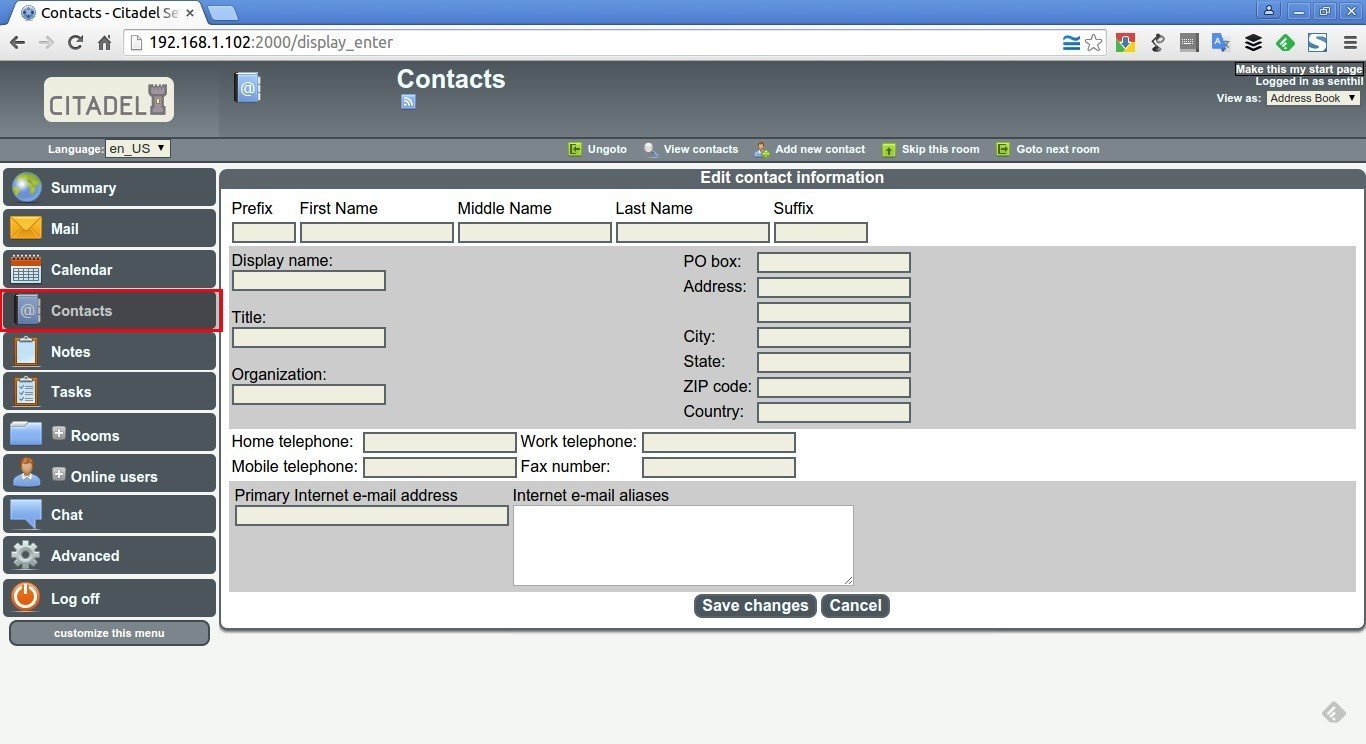Viewport: 1366px width, 744px height.
Task: Open Notes from the sidebar menu
Action: [x=109, y=351]
